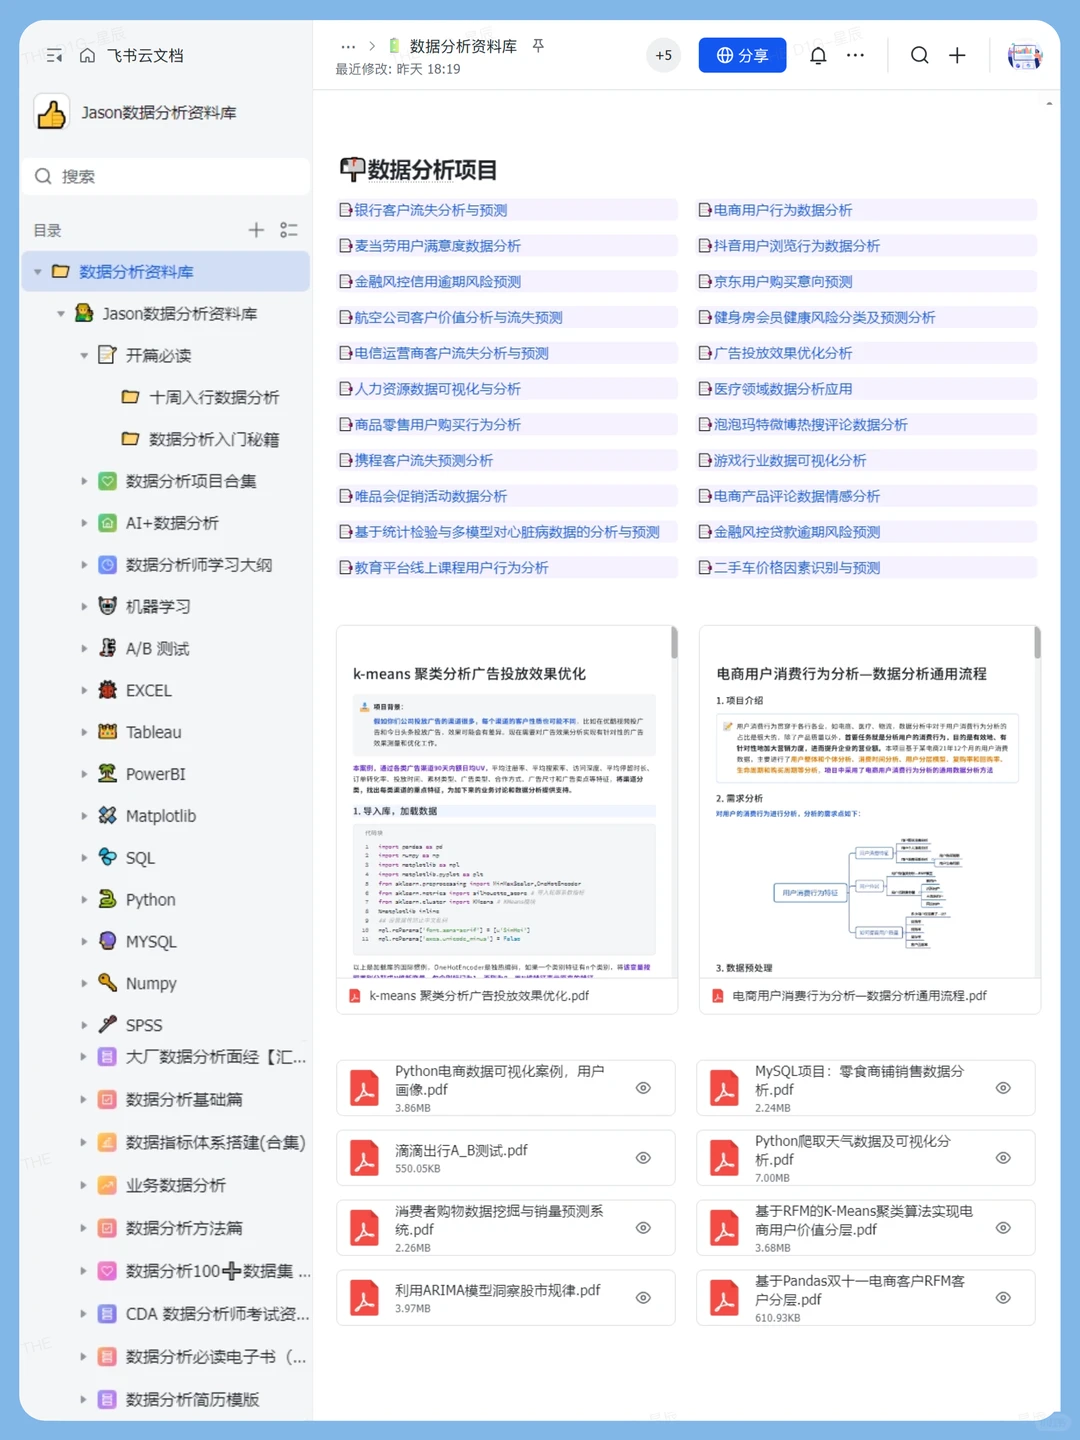Open the notification bell

click(x=818, y=55)
